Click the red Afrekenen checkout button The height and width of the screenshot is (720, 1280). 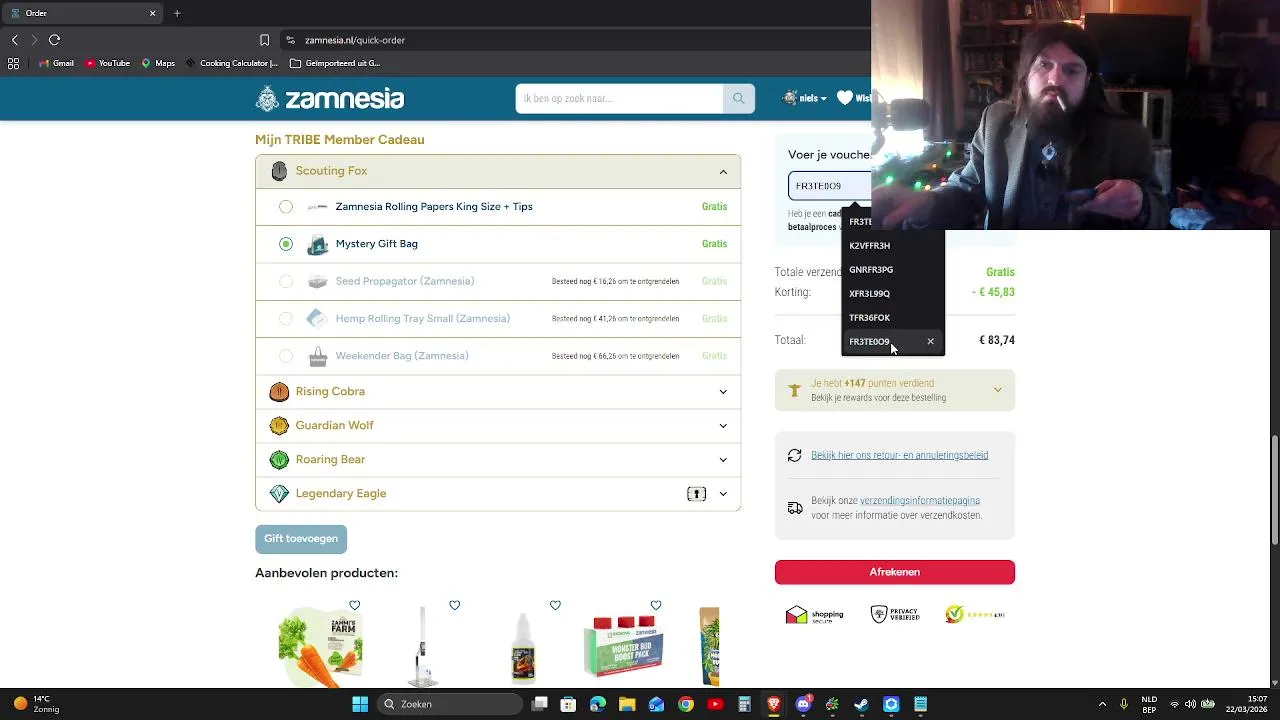895,572
